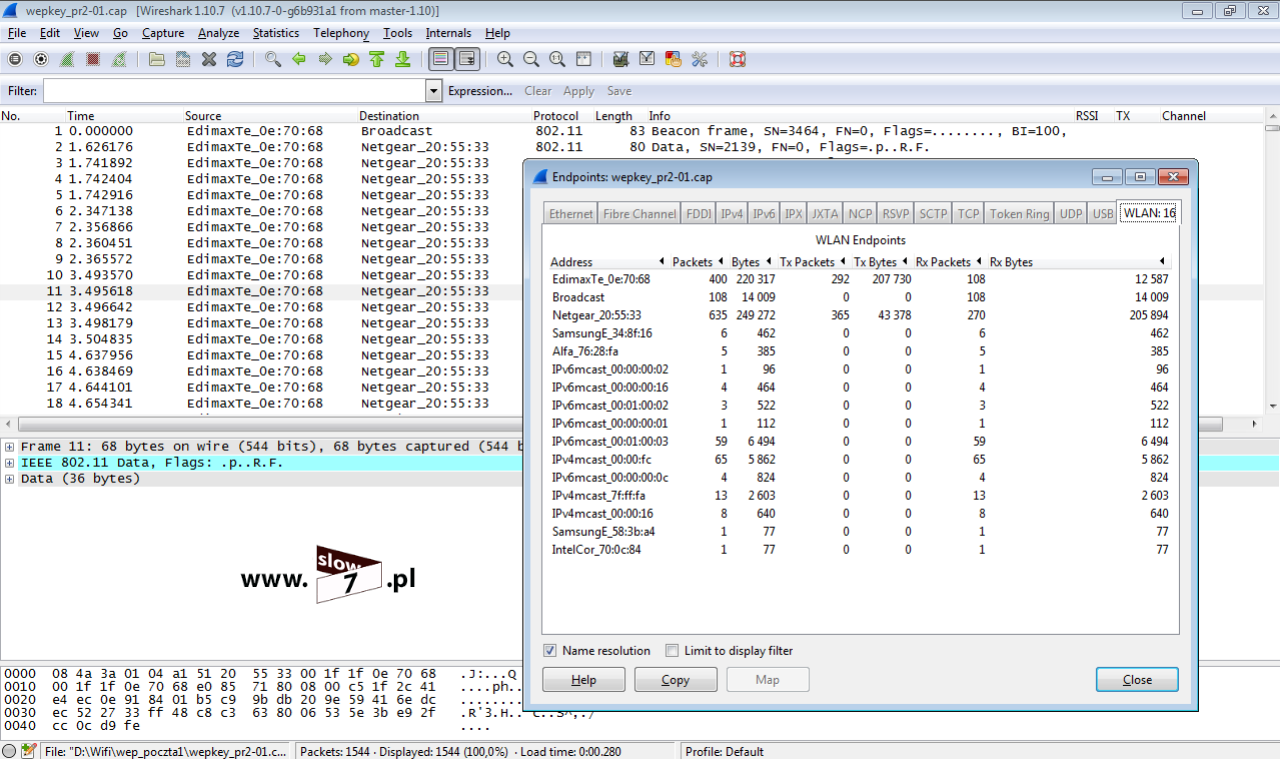Reset zoom to normal size
Viewport: 1280px width, 759px height.
click(557, 59)
